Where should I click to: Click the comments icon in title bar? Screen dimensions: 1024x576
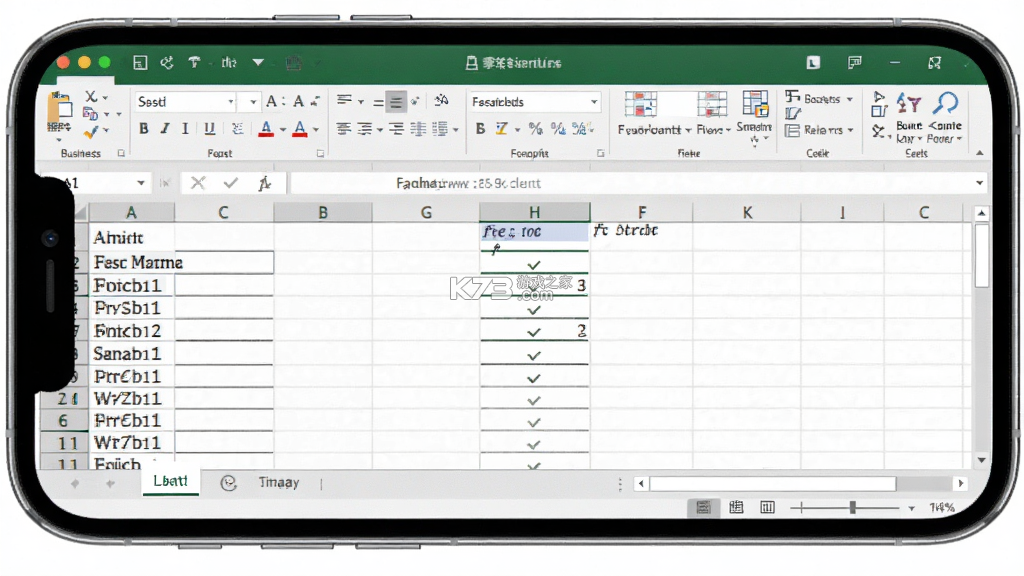[854, 63]
